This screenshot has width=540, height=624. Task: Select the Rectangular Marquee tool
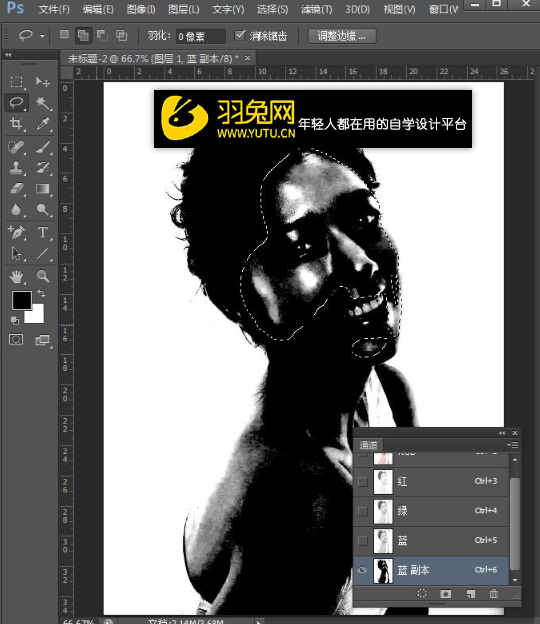point(16,82)
